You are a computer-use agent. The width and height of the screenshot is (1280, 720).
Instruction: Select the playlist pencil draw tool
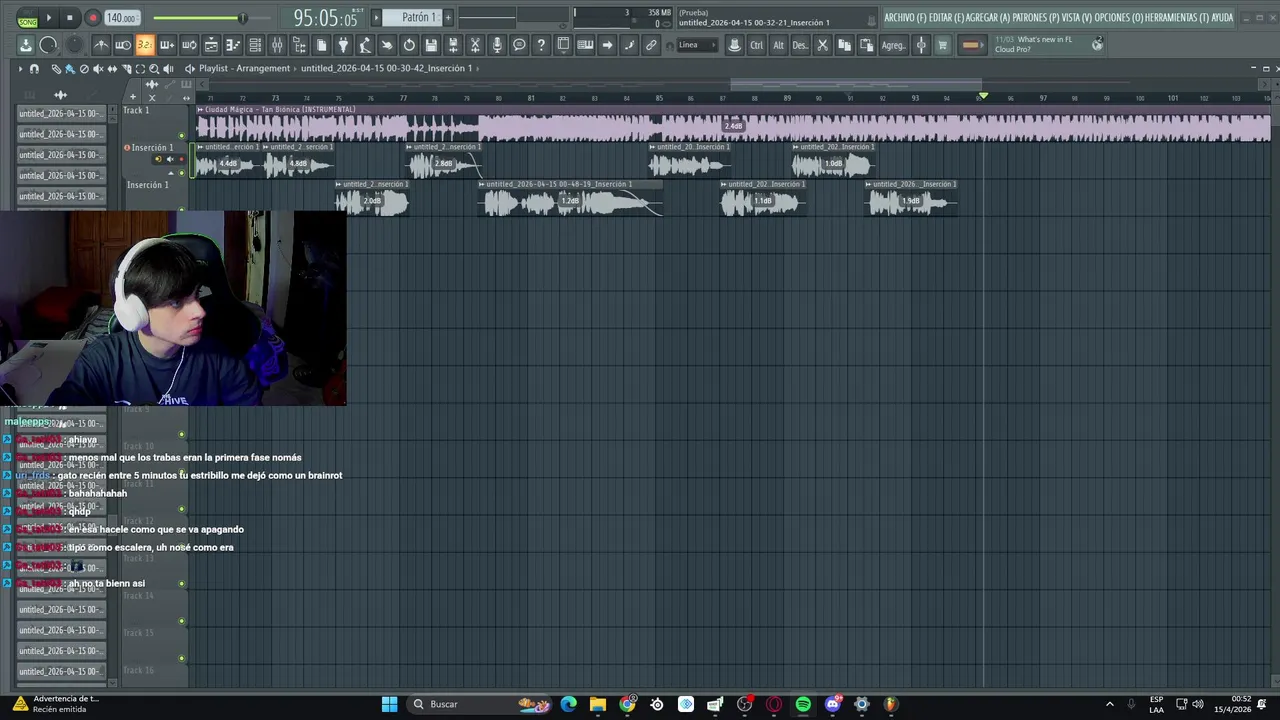56,68
